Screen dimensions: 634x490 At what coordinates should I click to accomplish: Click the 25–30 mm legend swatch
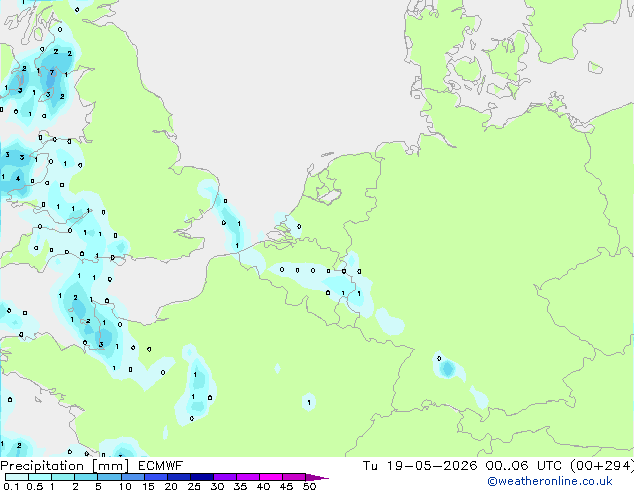pyautogui.click(x=202, y=477)
